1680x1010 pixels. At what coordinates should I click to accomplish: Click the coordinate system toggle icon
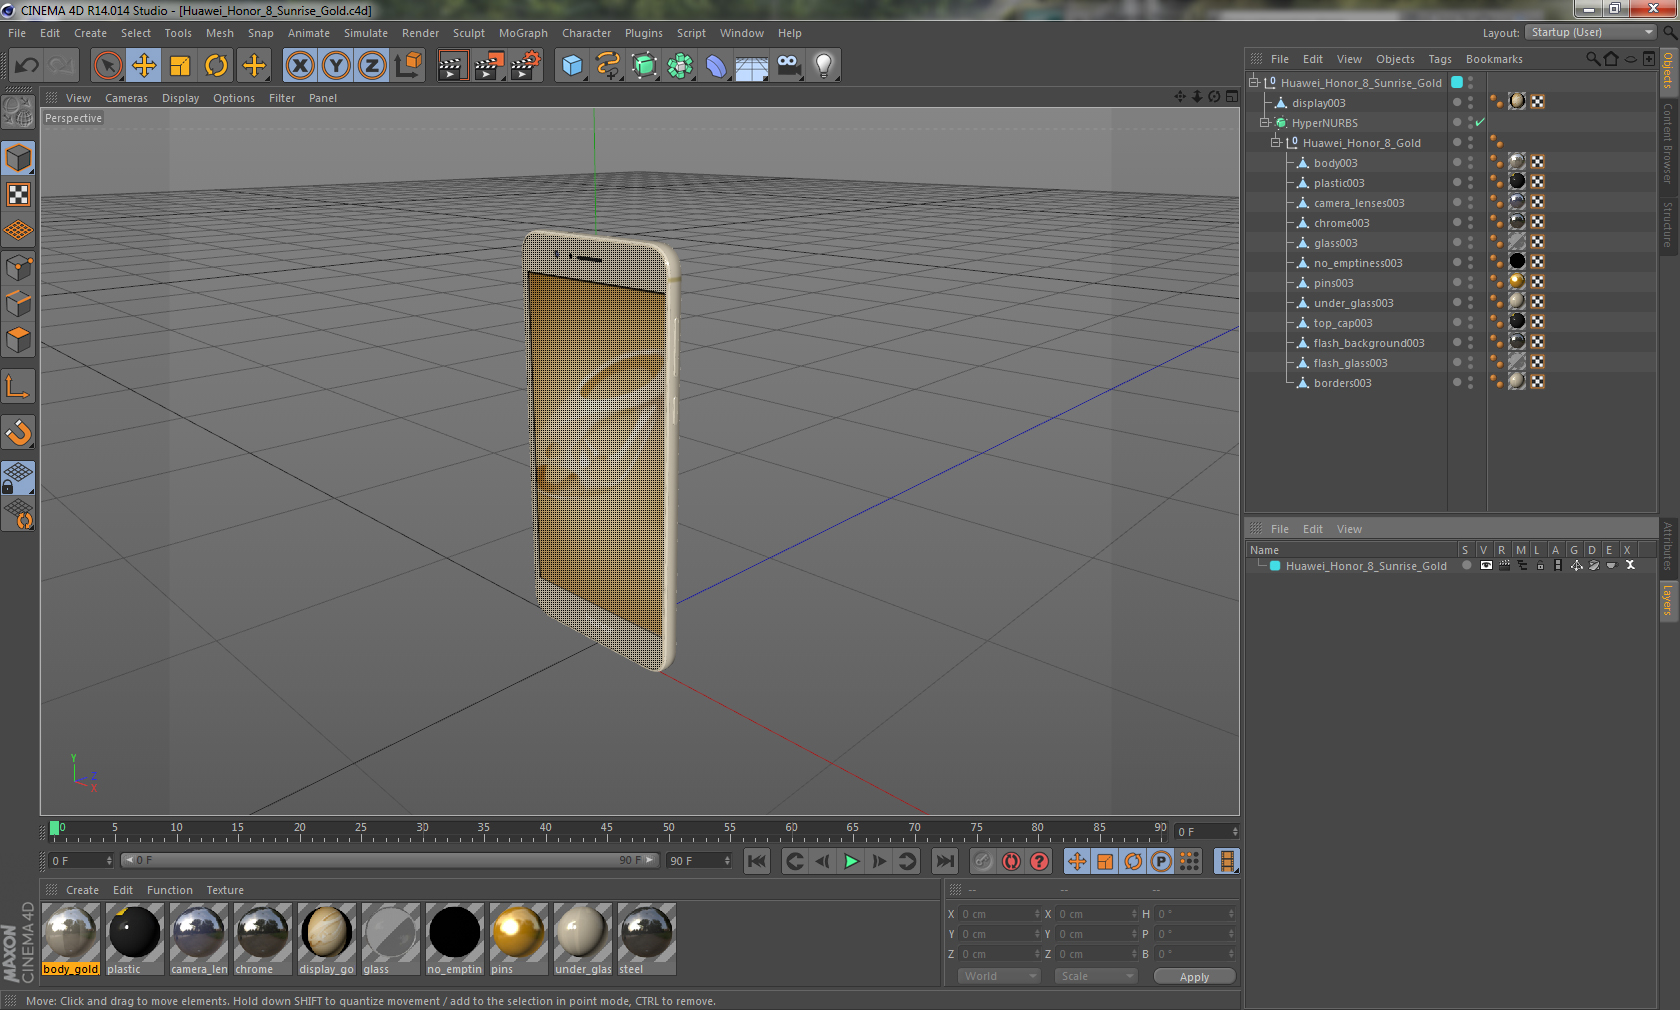408,66
